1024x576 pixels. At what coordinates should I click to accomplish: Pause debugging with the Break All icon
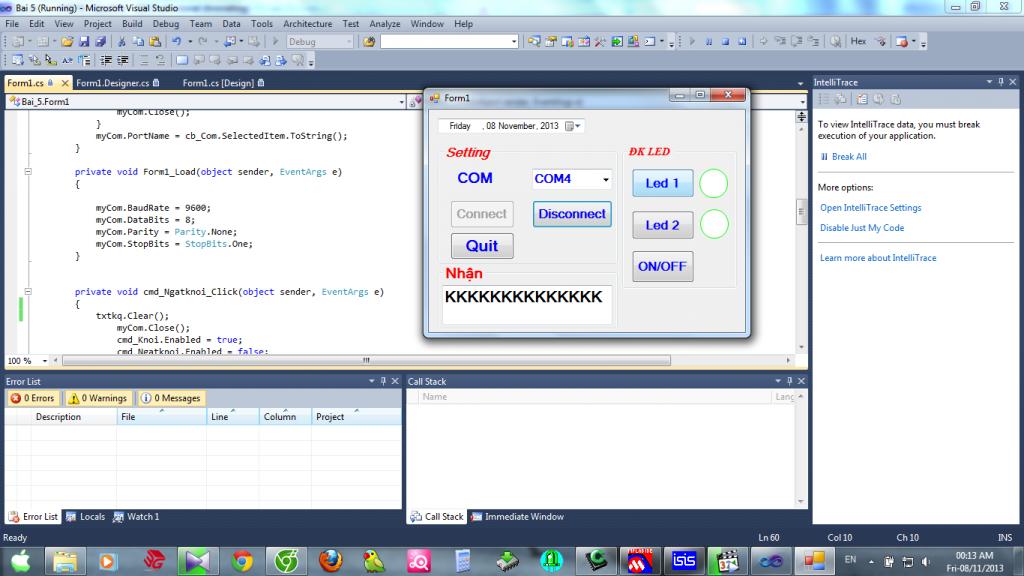[709, 42]
